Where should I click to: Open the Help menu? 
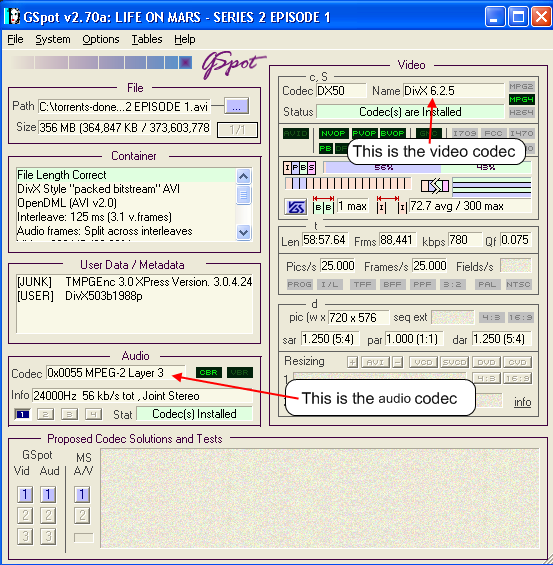point(184,39)
